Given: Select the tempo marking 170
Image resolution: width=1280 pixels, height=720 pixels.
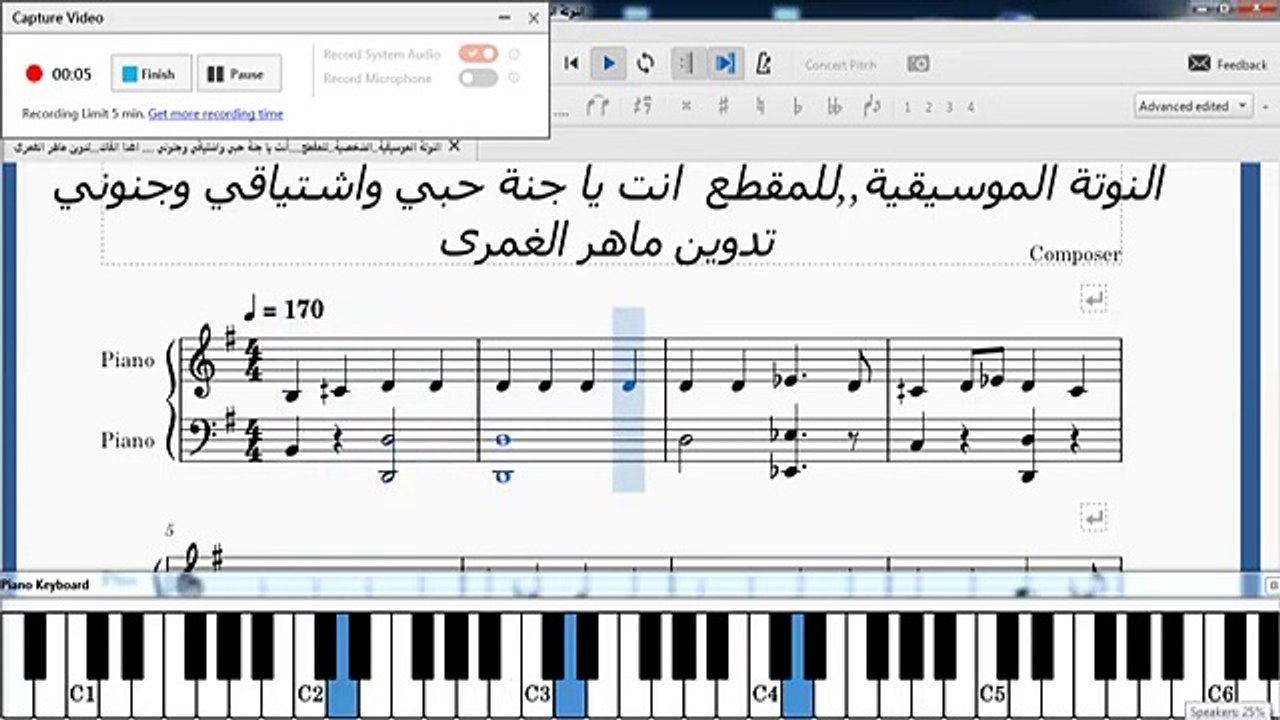Looking at the screenshot, I should pos(284,310).
